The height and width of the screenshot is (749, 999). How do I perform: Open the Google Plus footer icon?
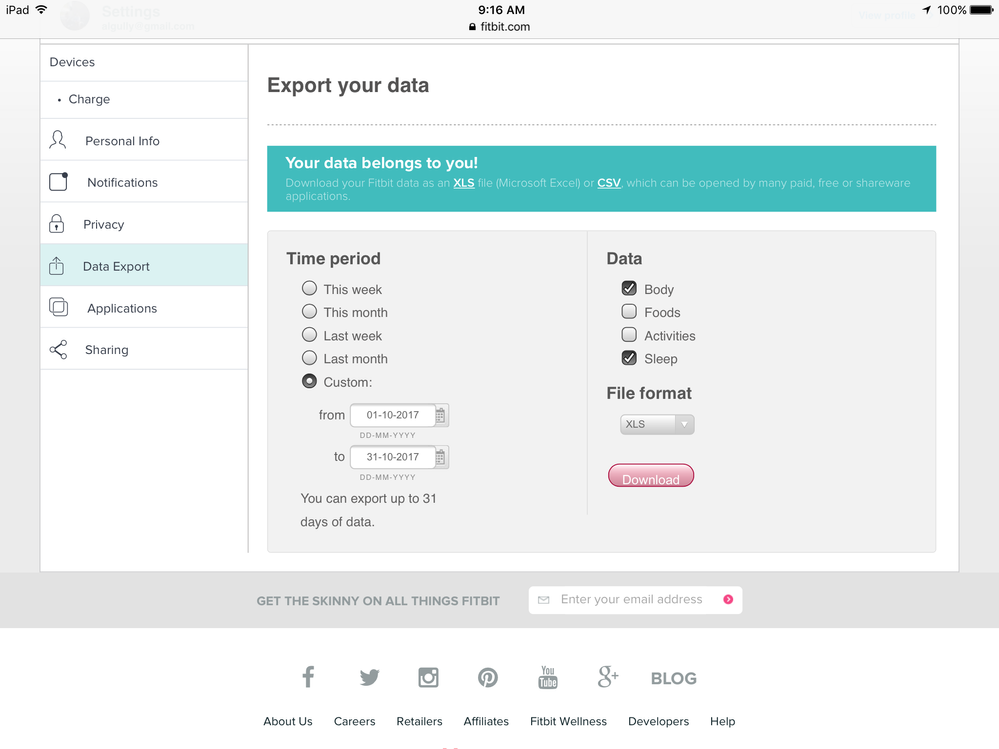[x=607, y=677]
